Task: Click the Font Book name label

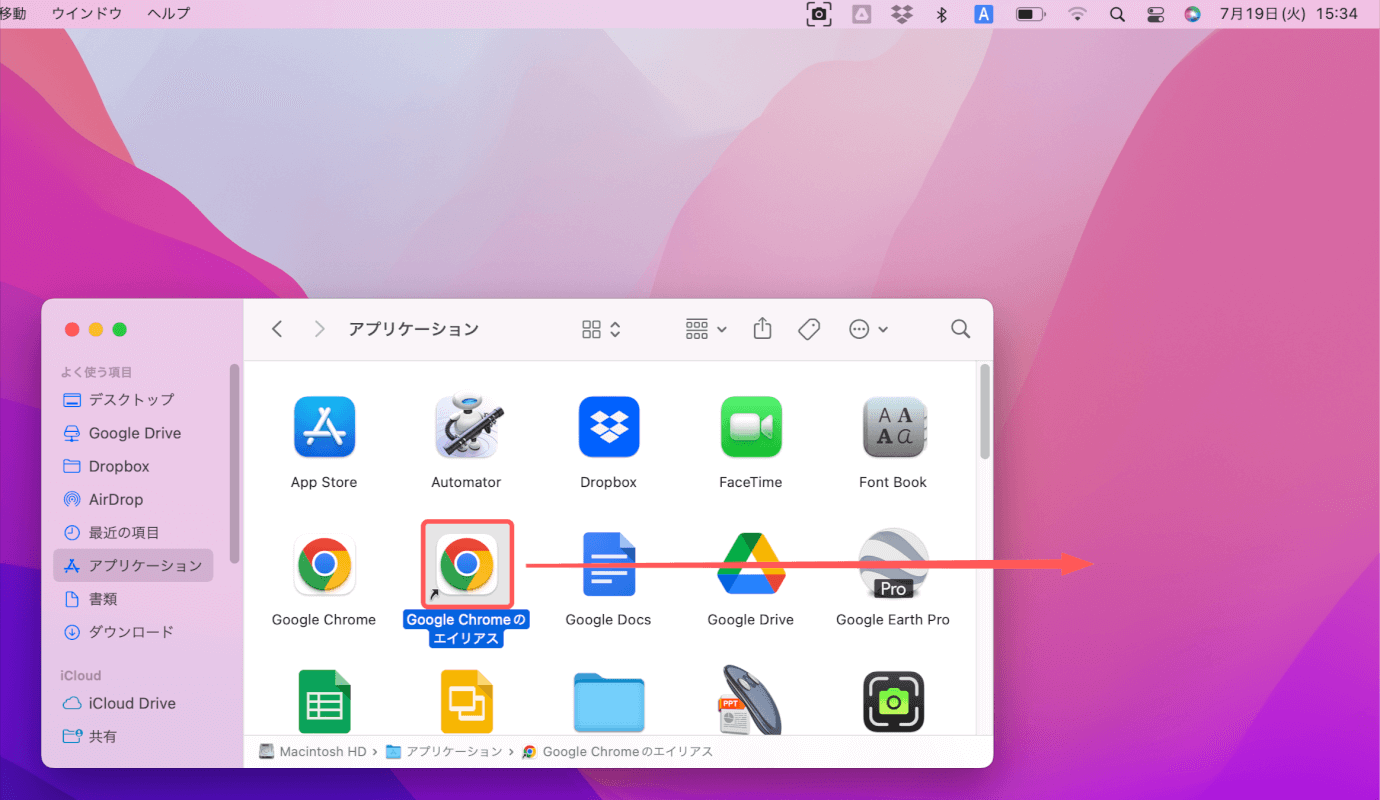Action: (893, 482)
